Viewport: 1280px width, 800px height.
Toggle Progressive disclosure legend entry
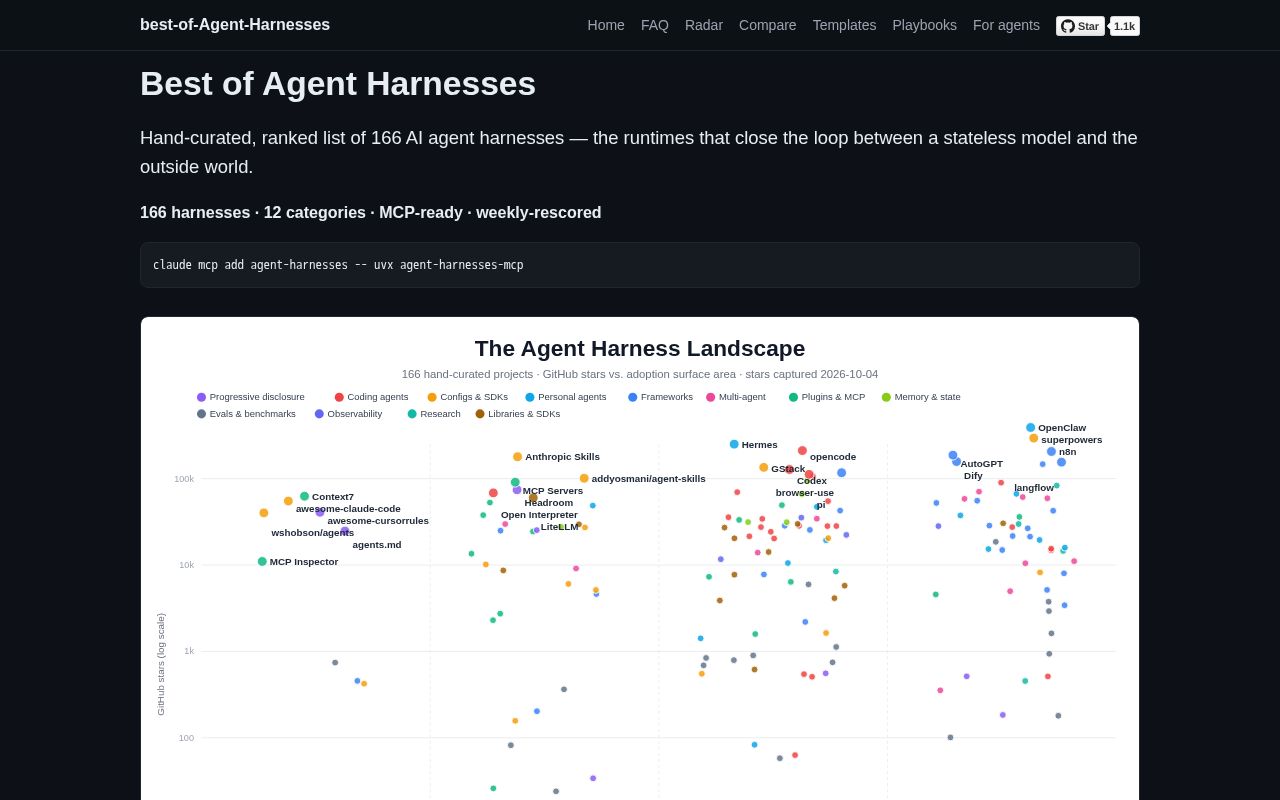click(251, 397)
